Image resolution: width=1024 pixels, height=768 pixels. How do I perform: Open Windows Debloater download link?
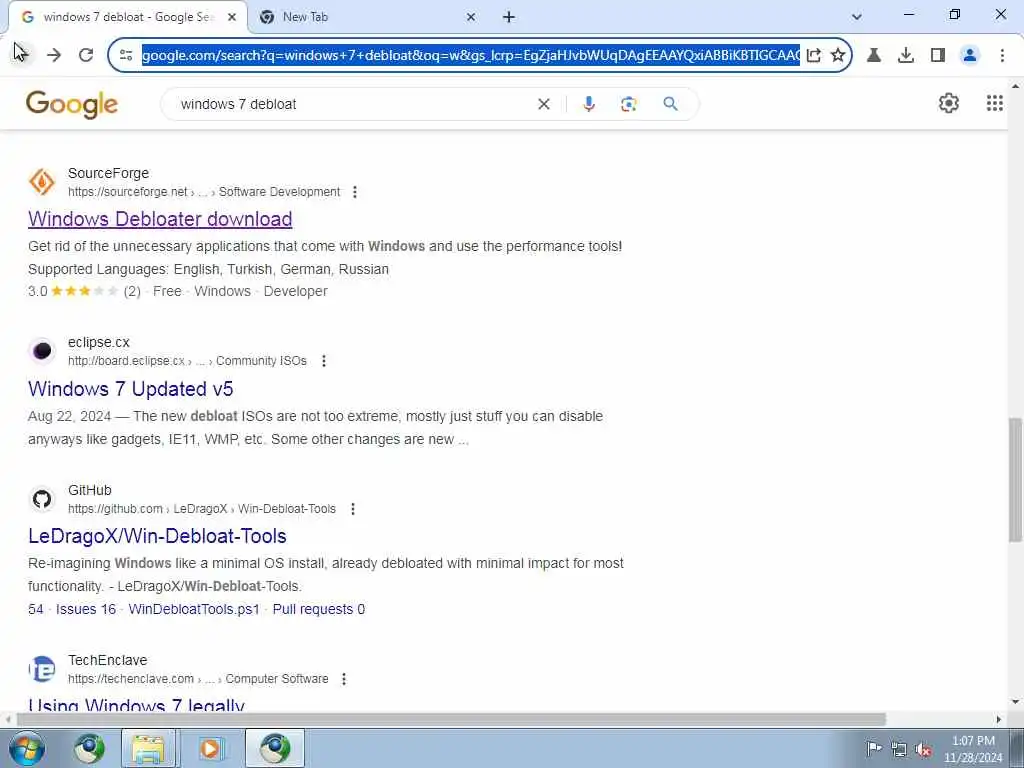(x=160, y=219)
